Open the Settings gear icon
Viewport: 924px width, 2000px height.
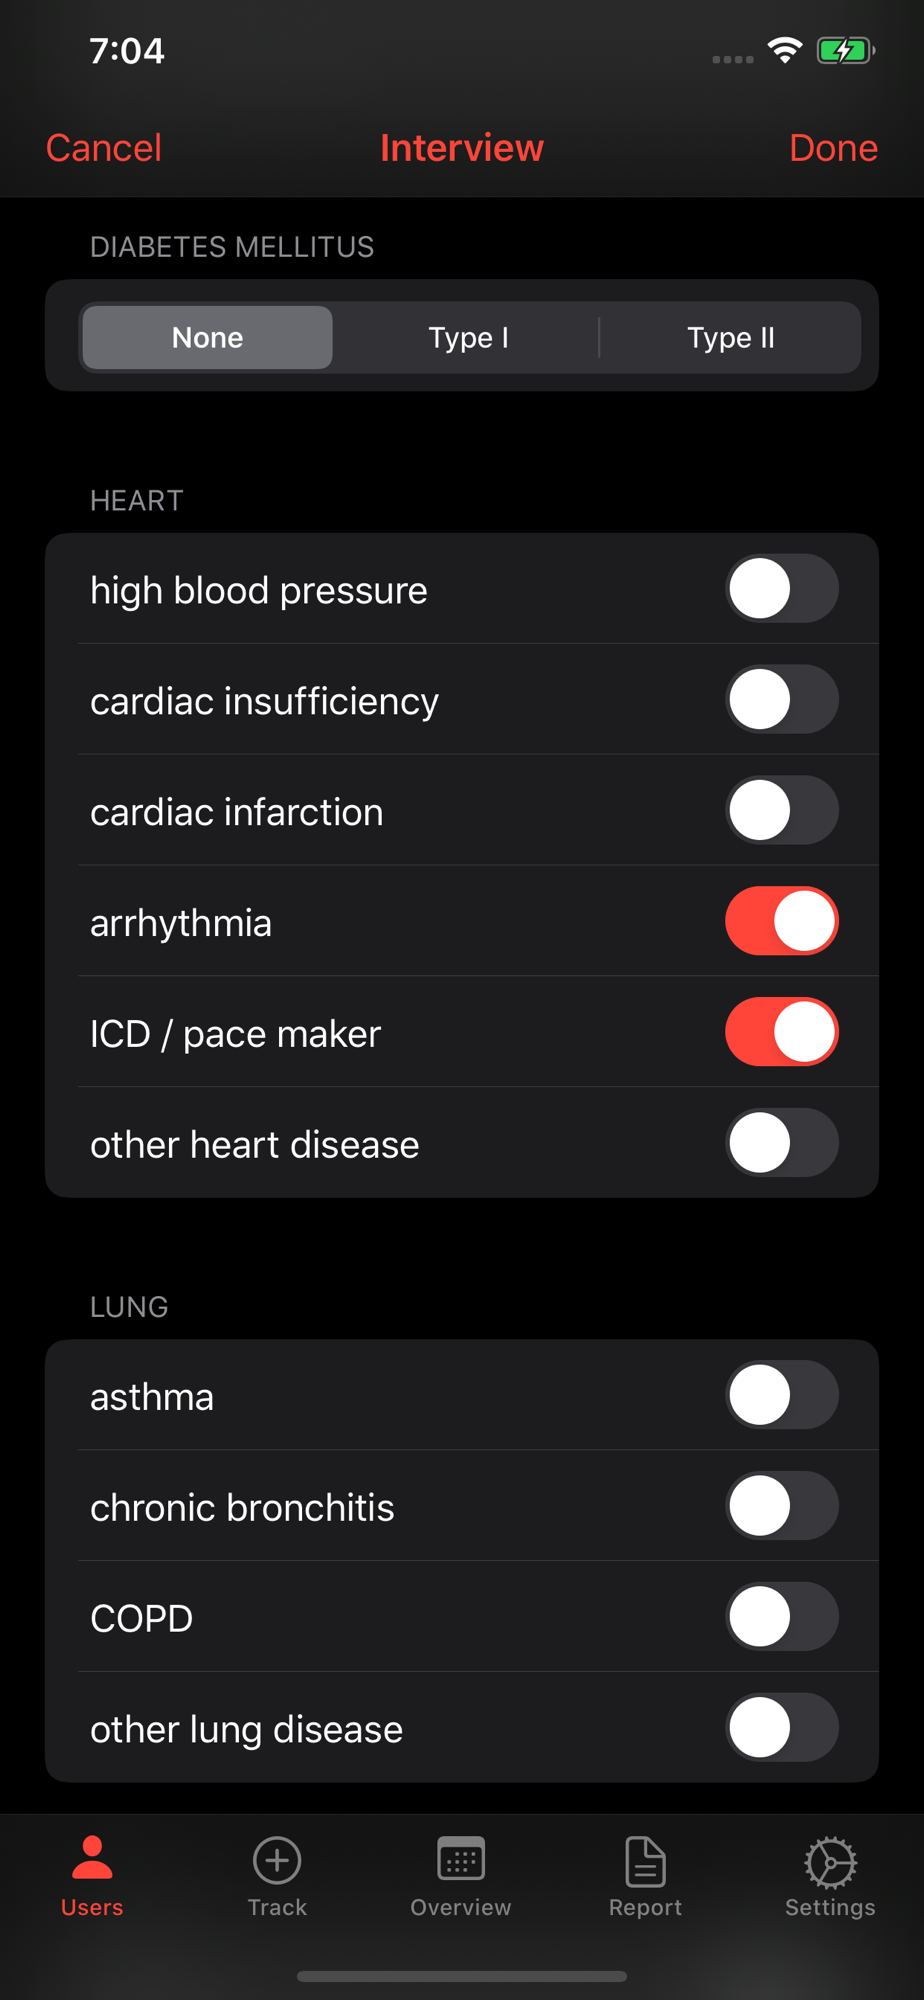(830, 1860)
